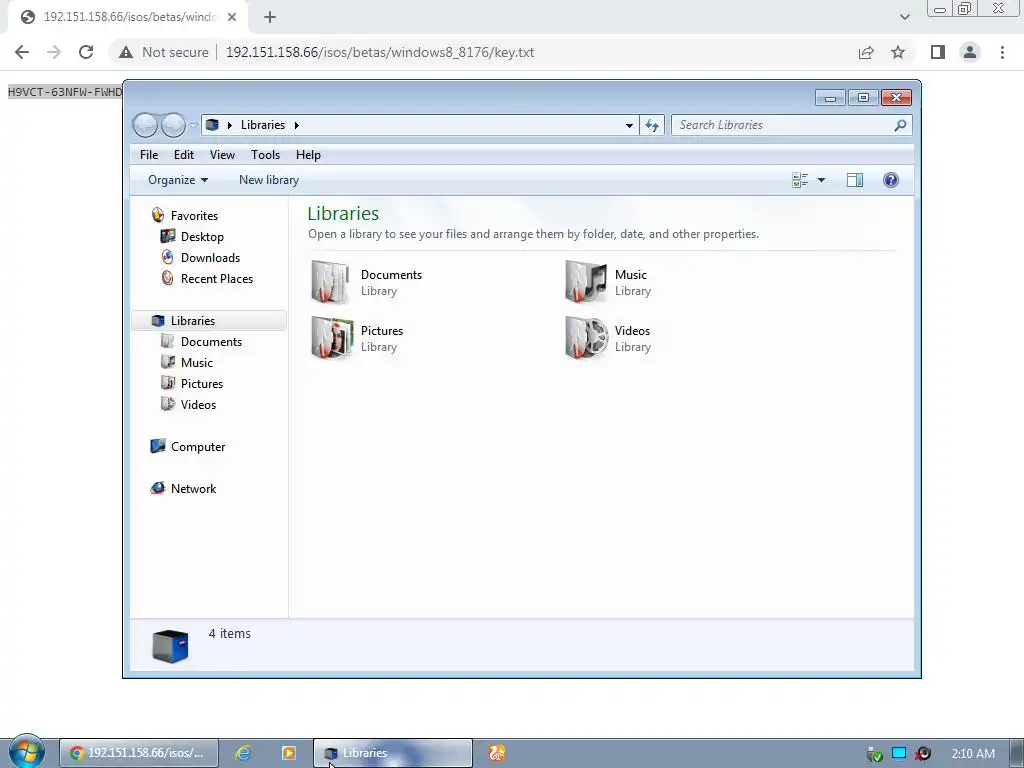Click the product key text in Chrome page
Screen dimensions: 1024x768
point(65,92)
